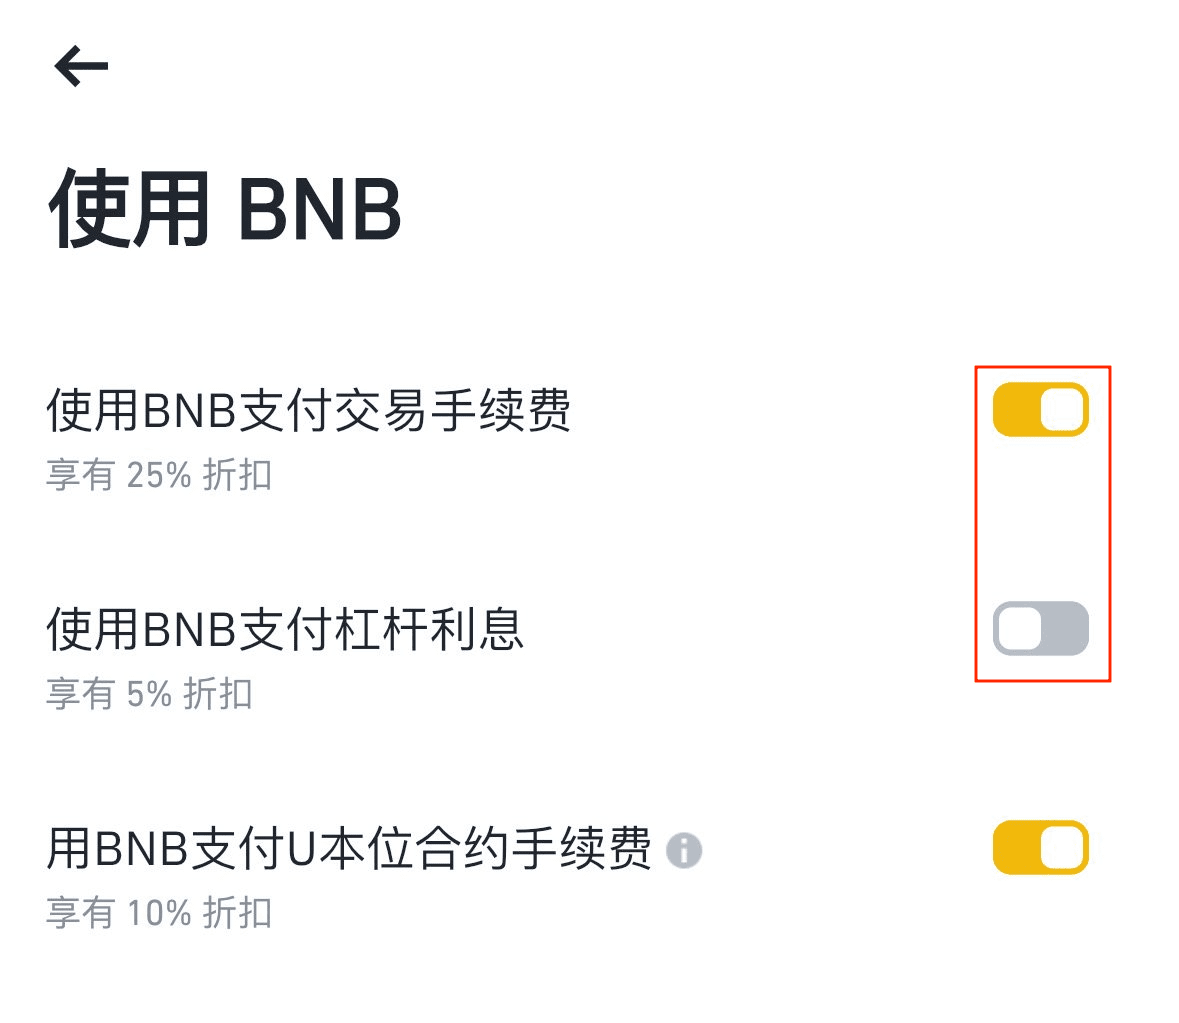Click the 使用 characters in the page title

[x=129, y=210]
